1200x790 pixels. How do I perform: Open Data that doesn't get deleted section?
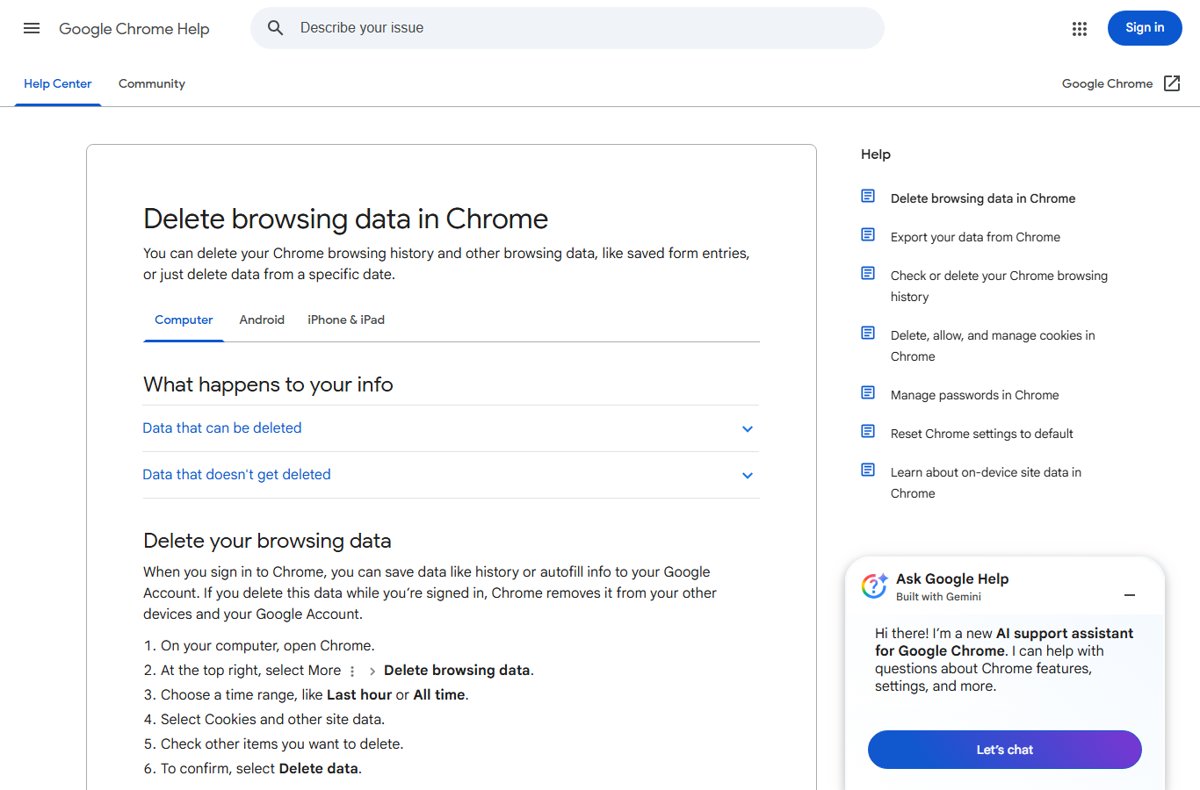click(451, 475)
